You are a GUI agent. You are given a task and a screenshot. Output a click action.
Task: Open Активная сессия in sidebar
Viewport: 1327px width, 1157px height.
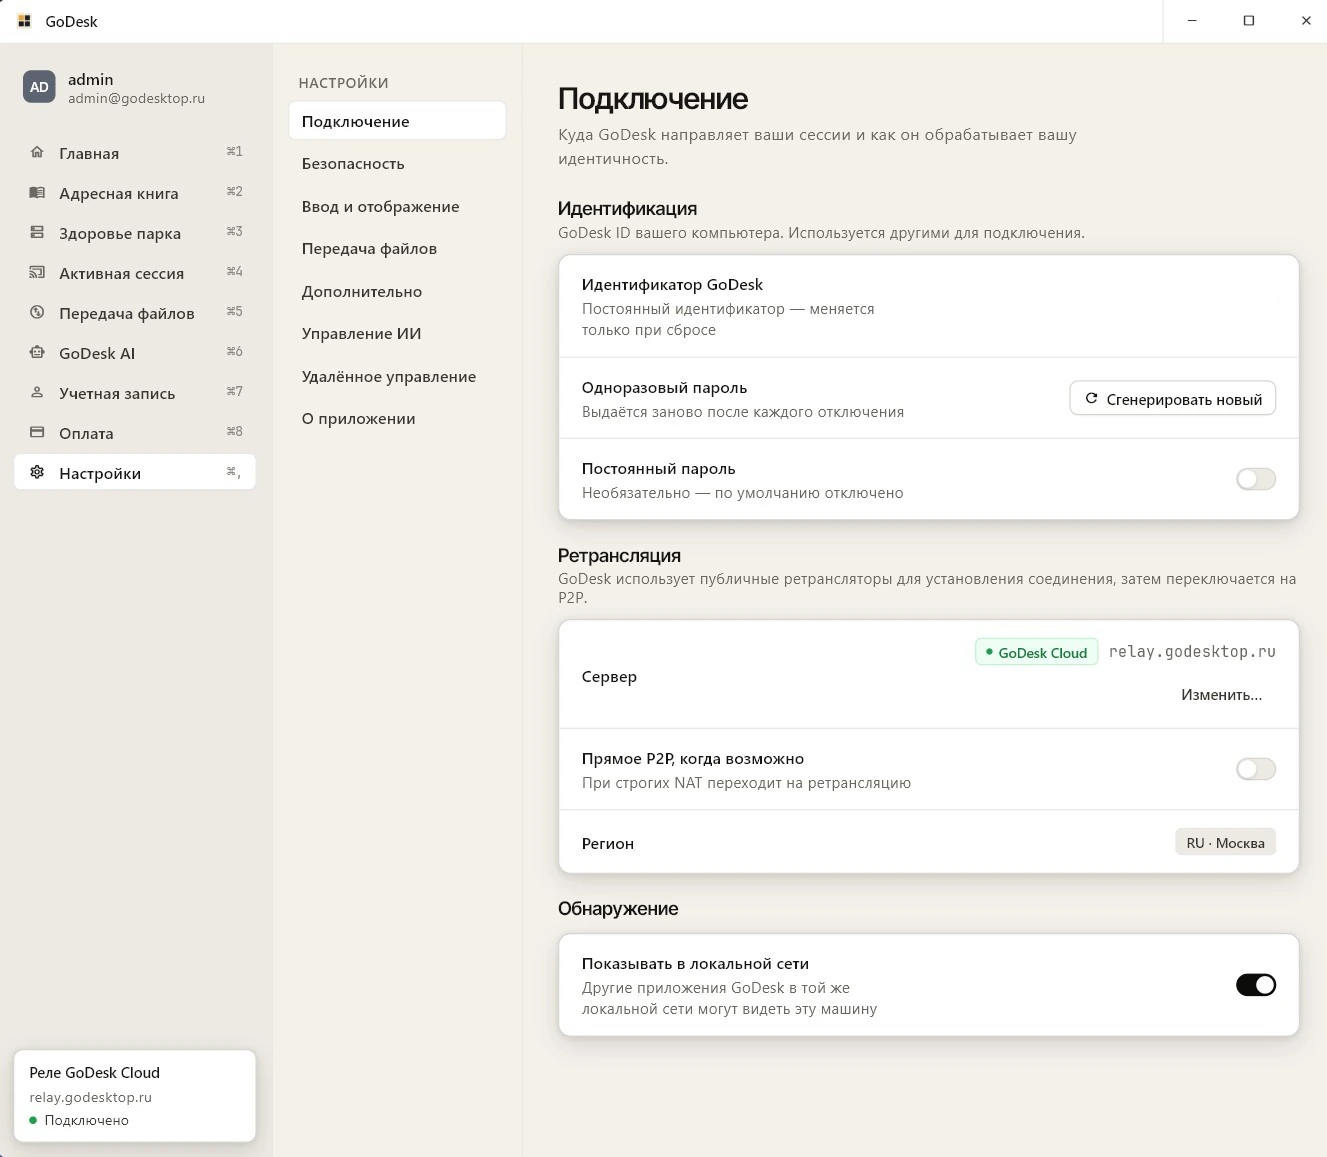[x=135, y=273]
